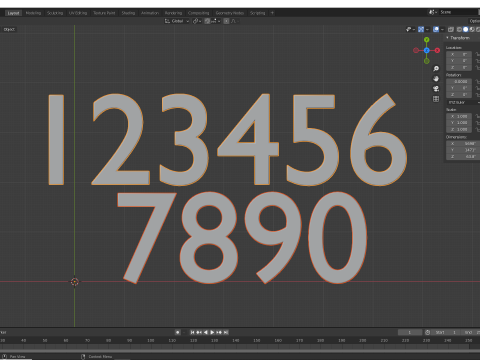The image size is (480, 360).
Task: Open the proportional falloff curve dropdown
Action: point(234,21)
